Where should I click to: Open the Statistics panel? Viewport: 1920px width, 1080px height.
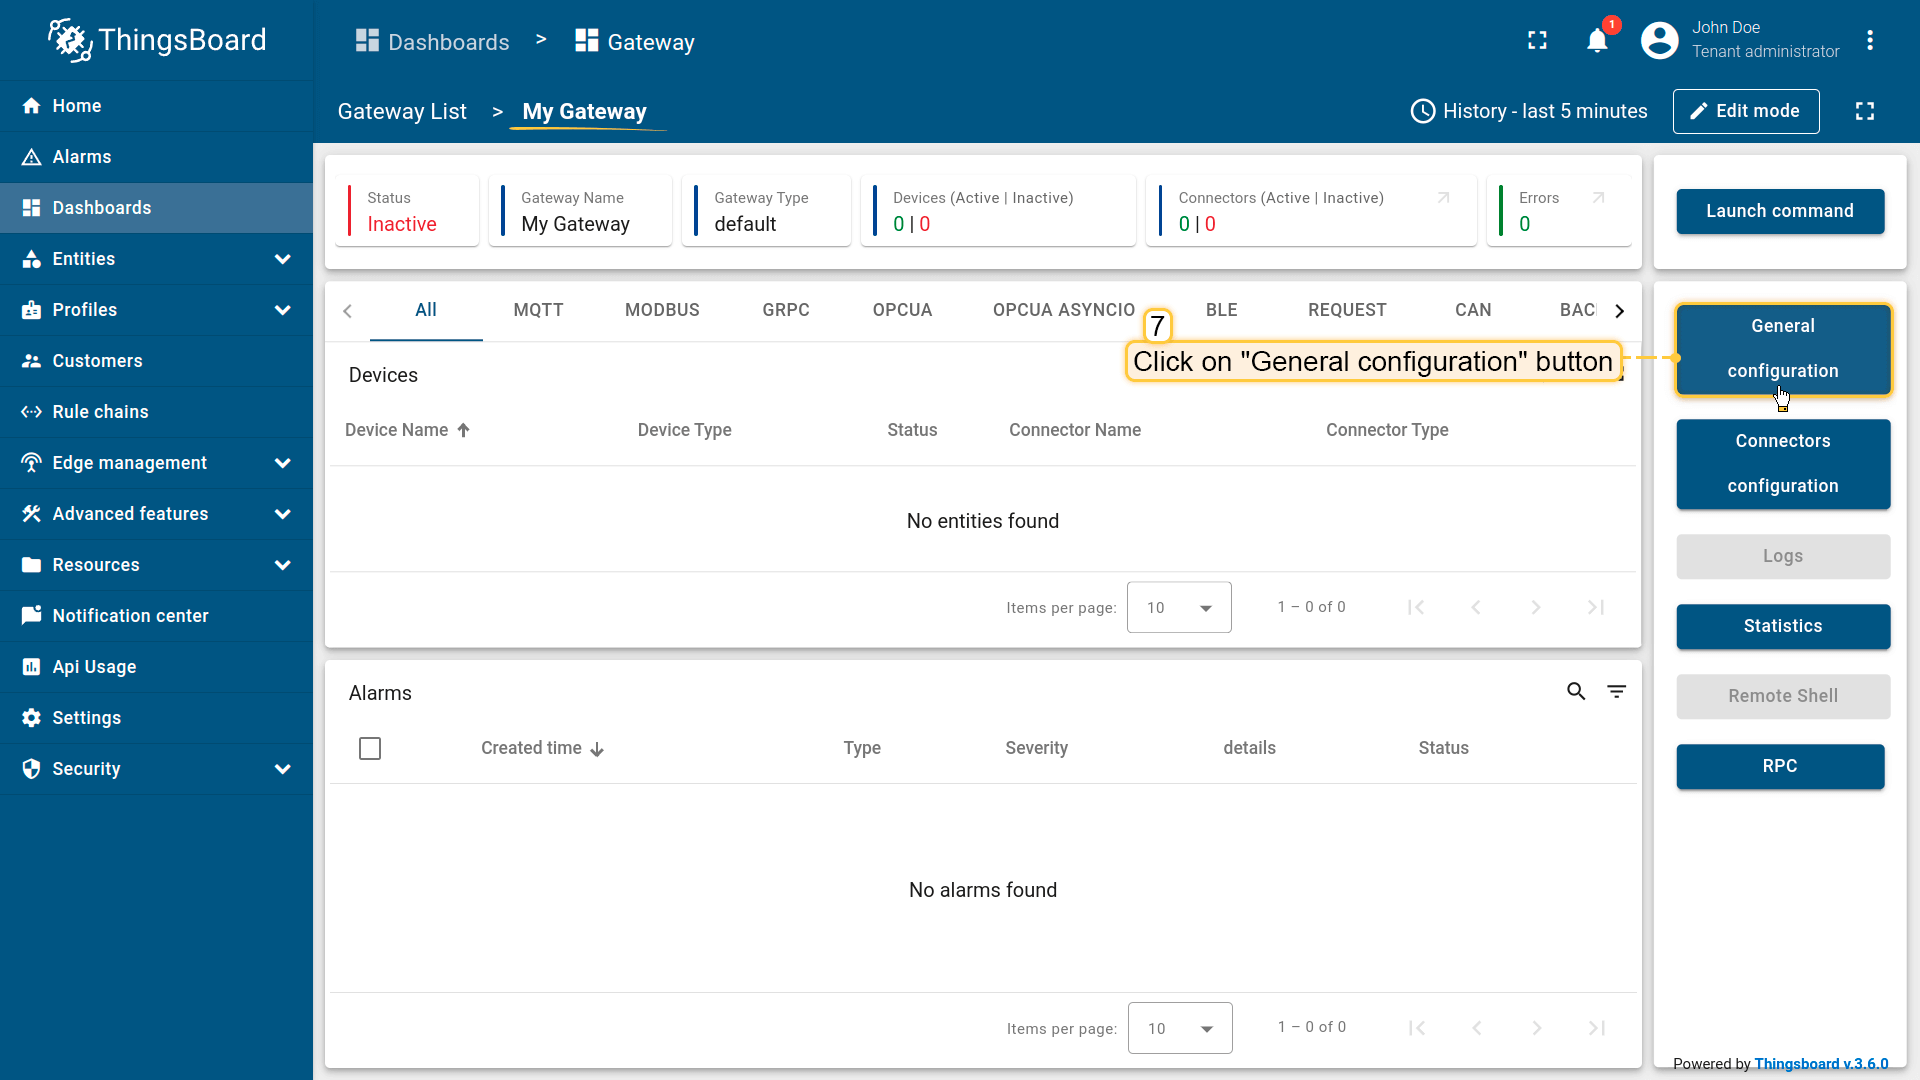pyautogui.click(x=1782, y=626)
